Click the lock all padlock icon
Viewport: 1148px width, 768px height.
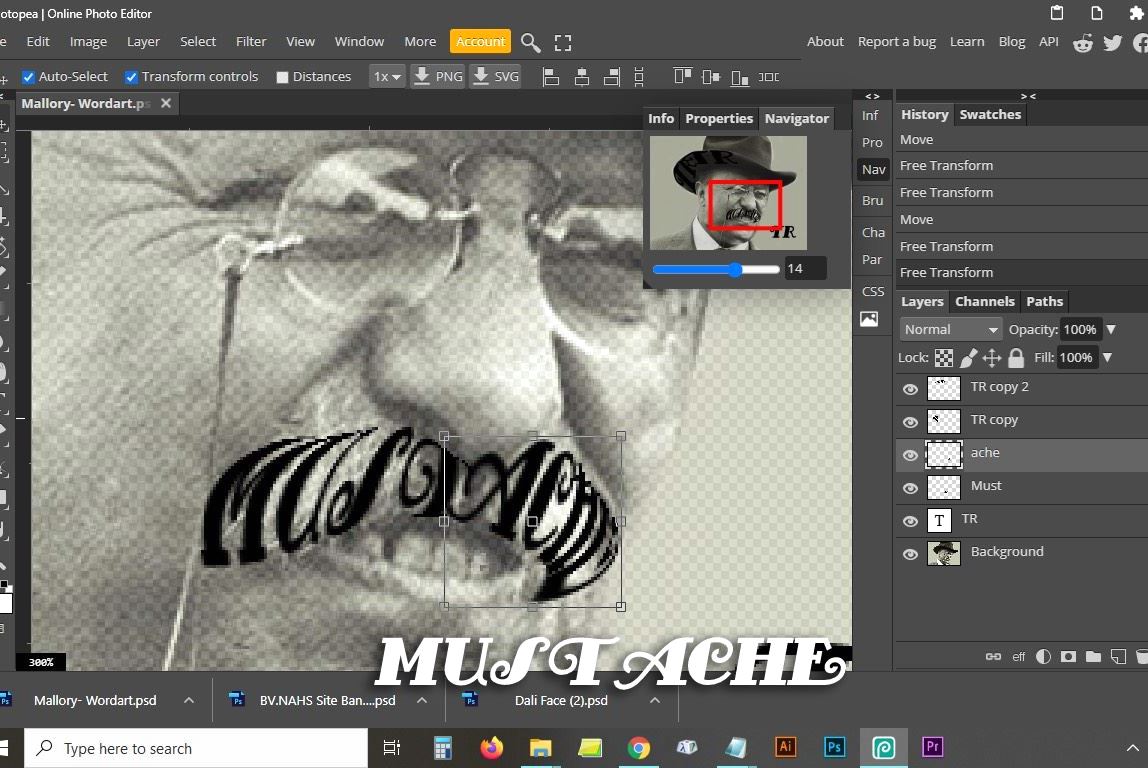click(x=1016, y=358)
